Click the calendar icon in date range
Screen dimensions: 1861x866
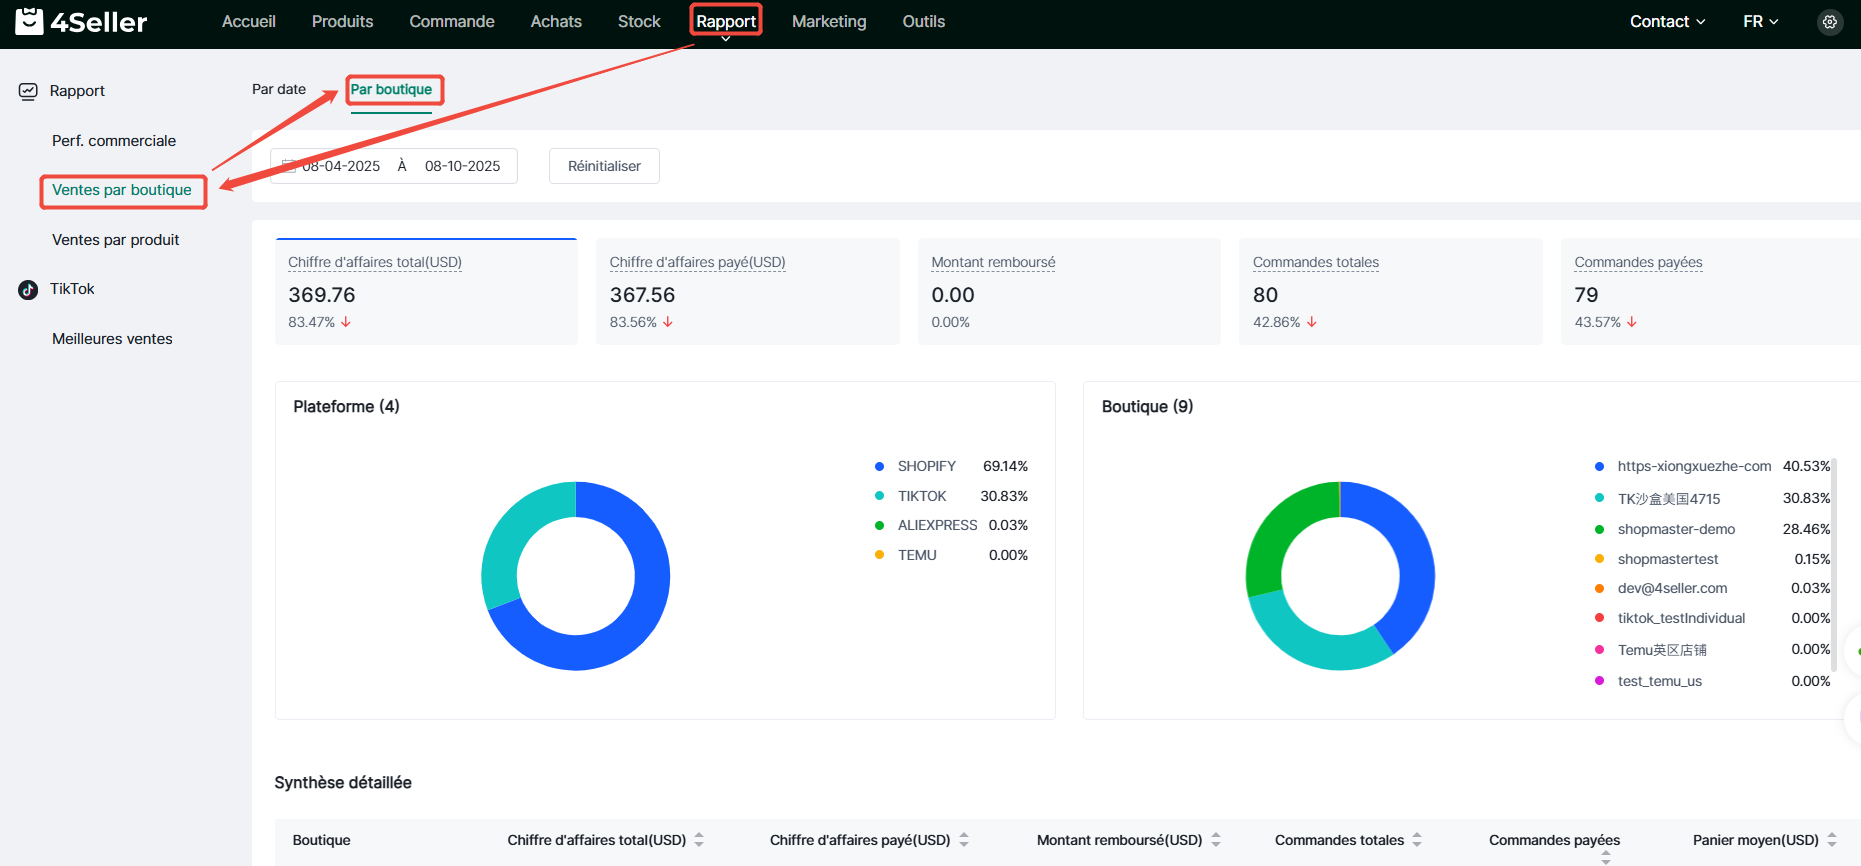coord(289,166)
